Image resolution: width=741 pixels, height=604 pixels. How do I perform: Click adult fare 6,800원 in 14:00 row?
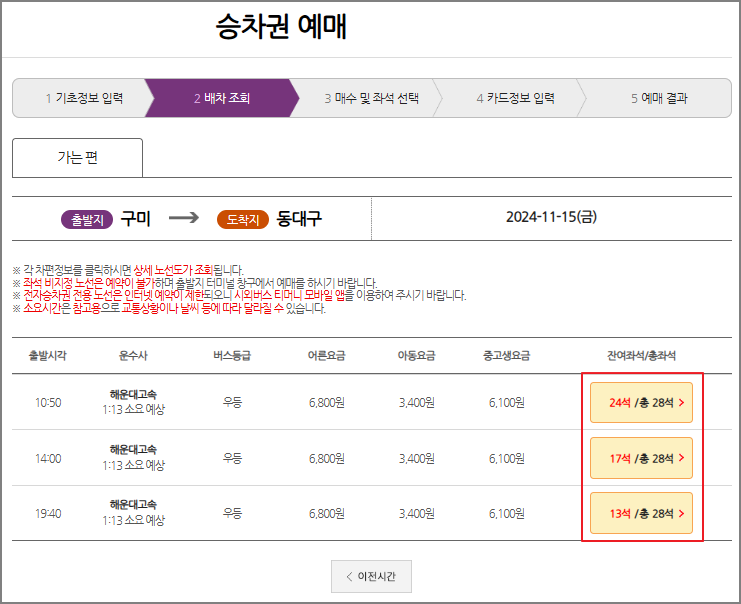click(x=327, y=458)
